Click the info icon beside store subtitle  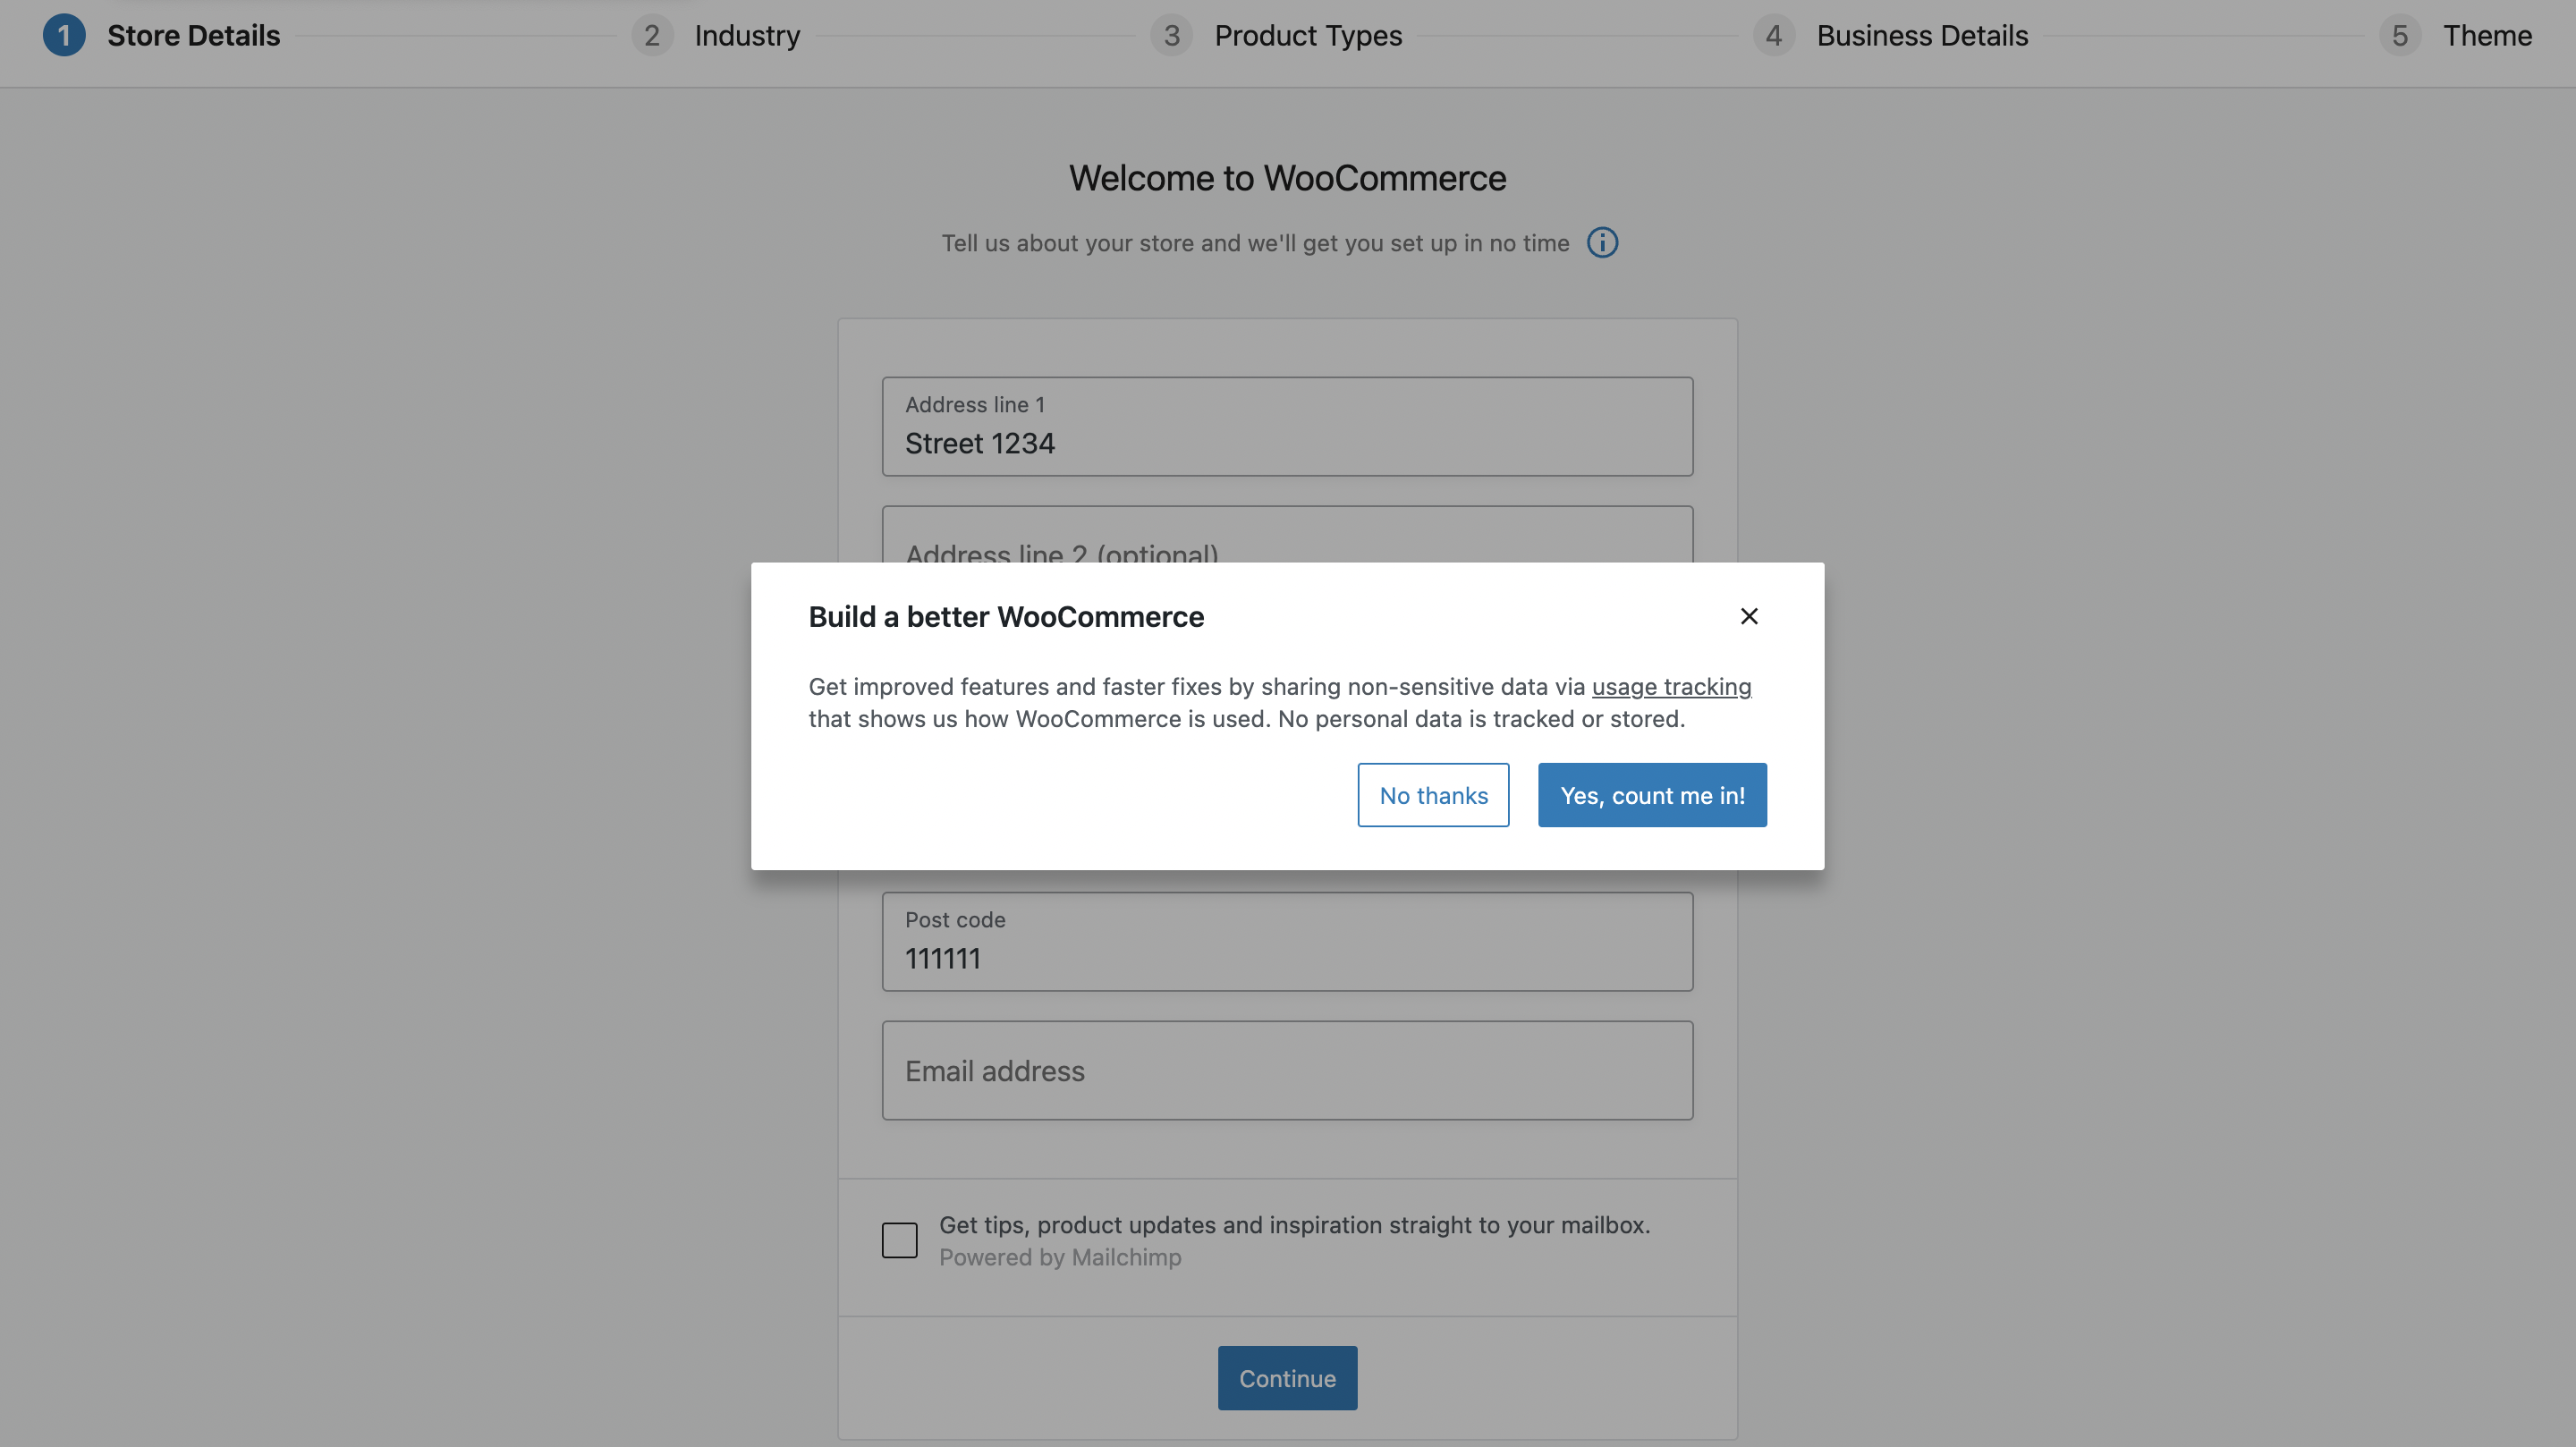tap(1602, 243)
